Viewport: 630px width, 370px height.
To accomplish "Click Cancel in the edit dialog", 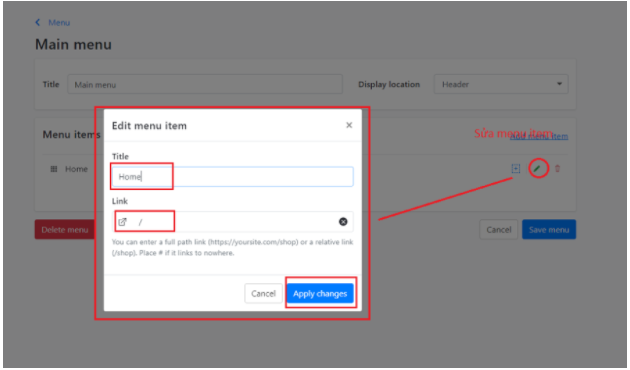I will pyautogui.click(x=263, y=294).
